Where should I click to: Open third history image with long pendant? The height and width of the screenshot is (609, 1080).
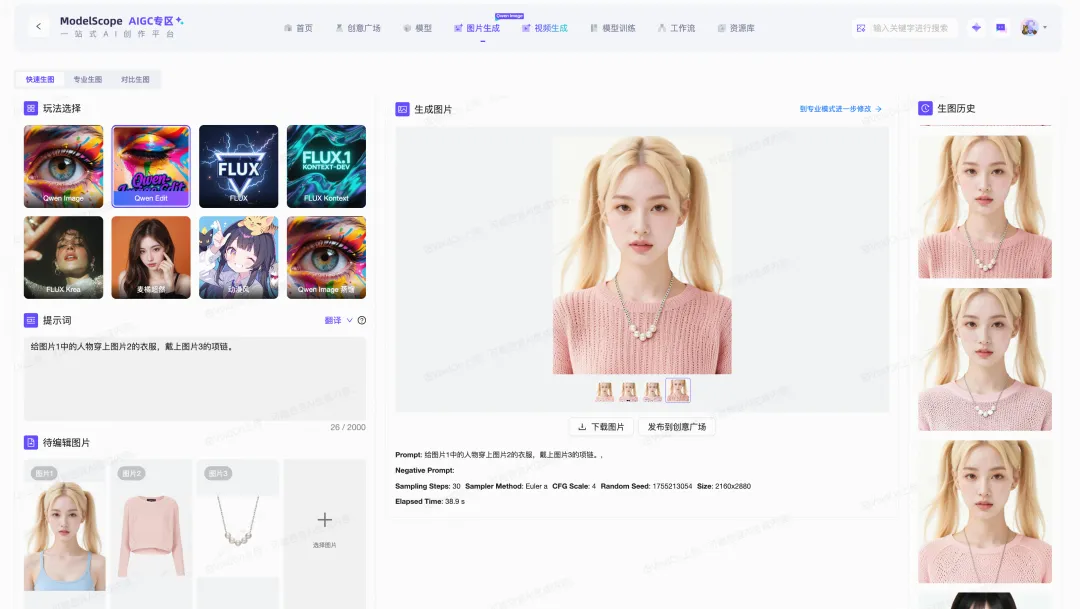(985, 511)
